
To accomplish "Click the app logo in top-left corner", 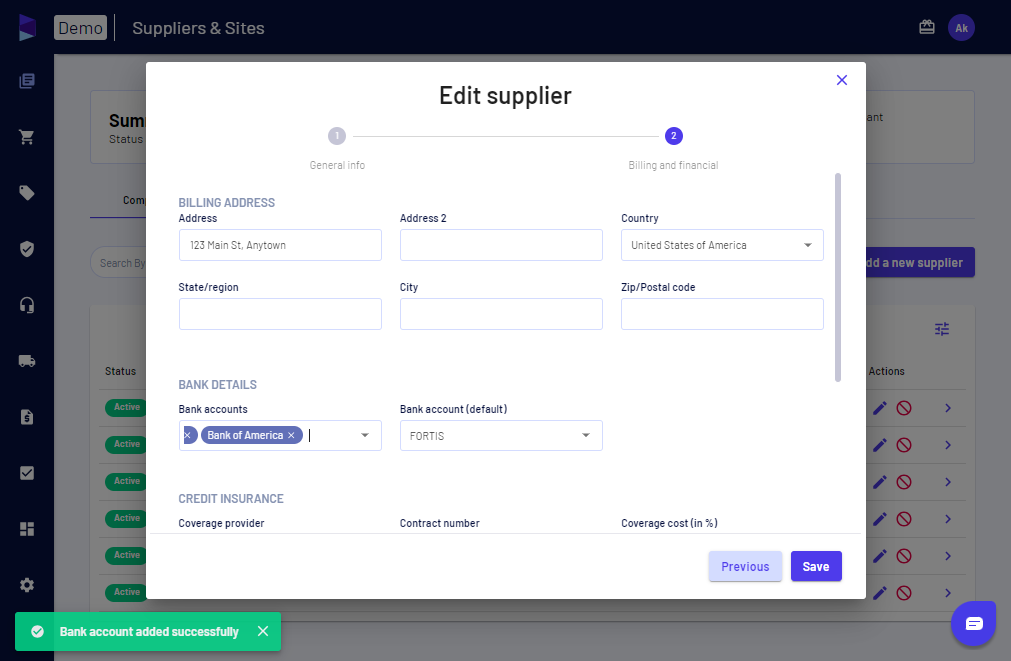I will coord(26,28).
